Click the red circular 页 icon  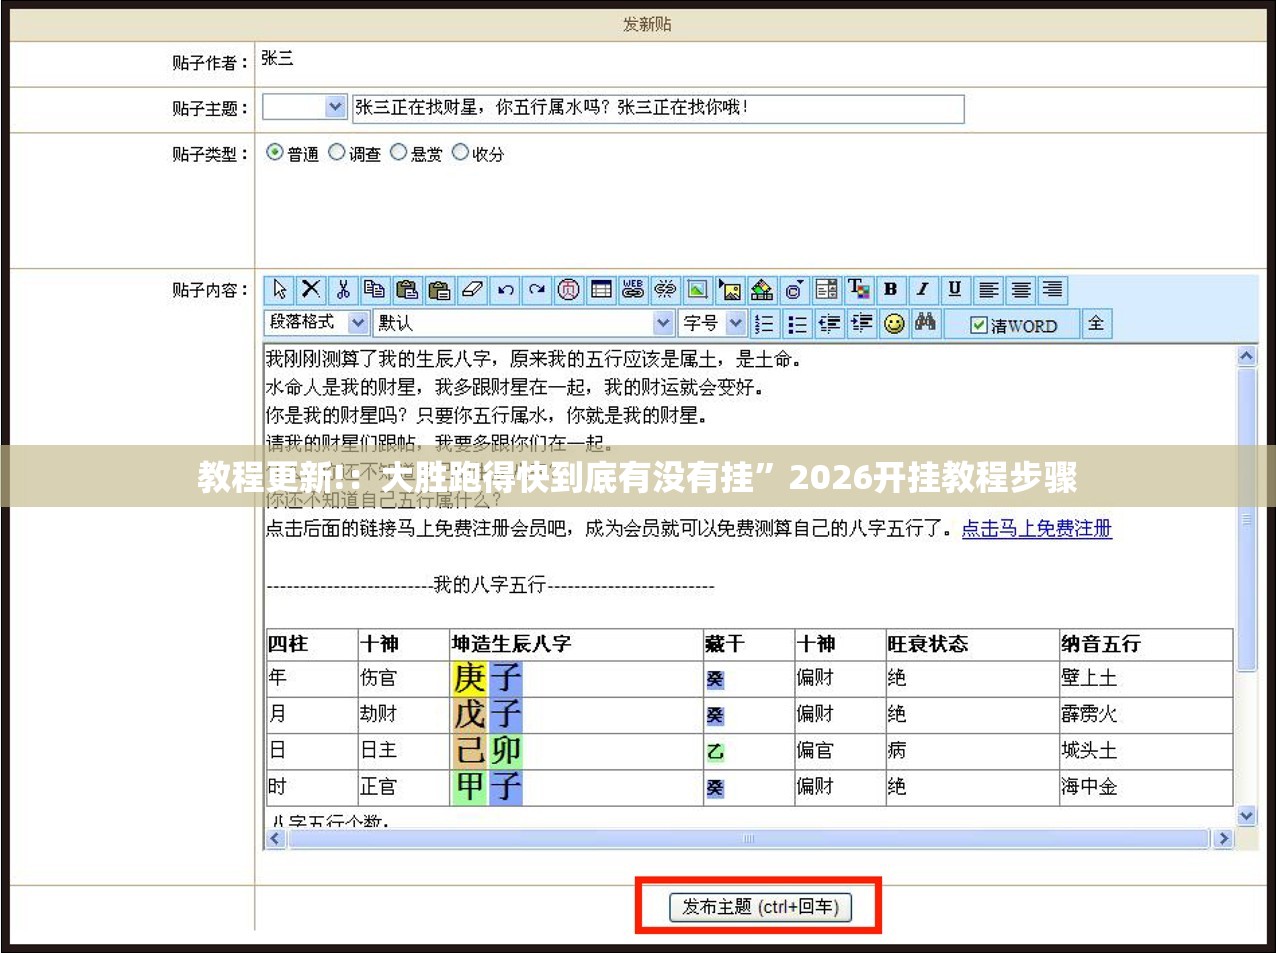(x=569, y=290)
